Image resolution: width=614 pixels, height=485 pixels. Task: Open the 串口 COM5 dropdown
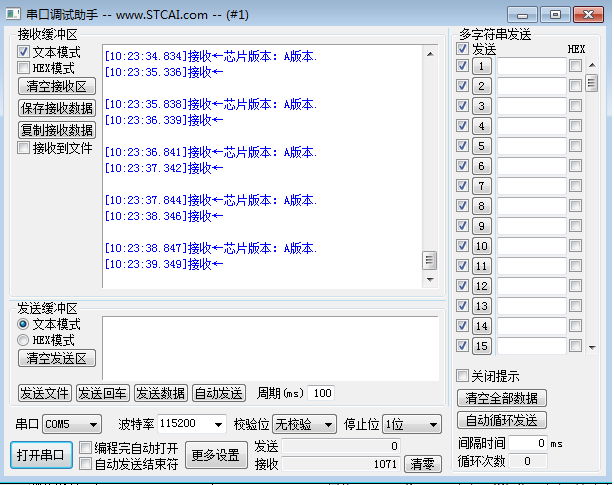pos(72,424)
